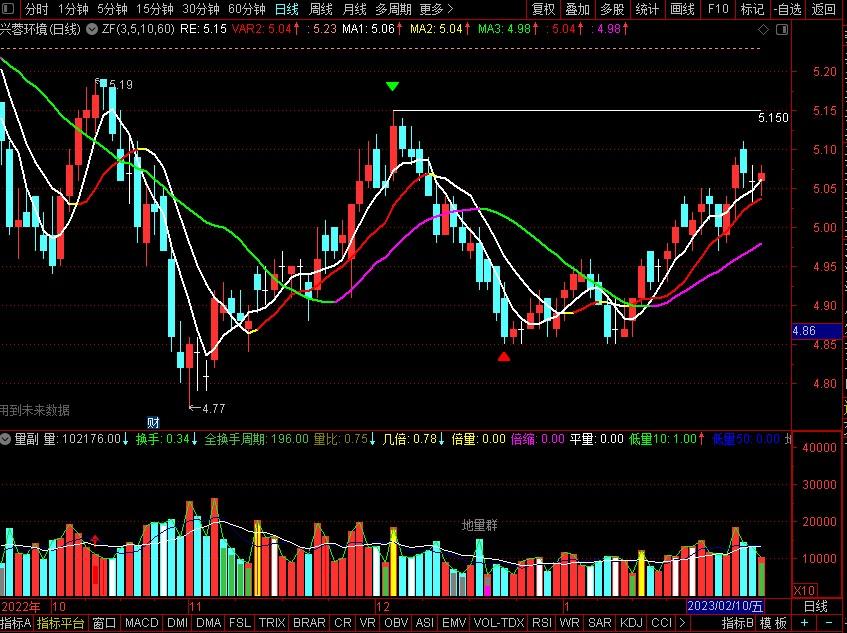Click the 2023/02/10/五 date box
Viewport: 847px width, 633px height.
[725, 606]
